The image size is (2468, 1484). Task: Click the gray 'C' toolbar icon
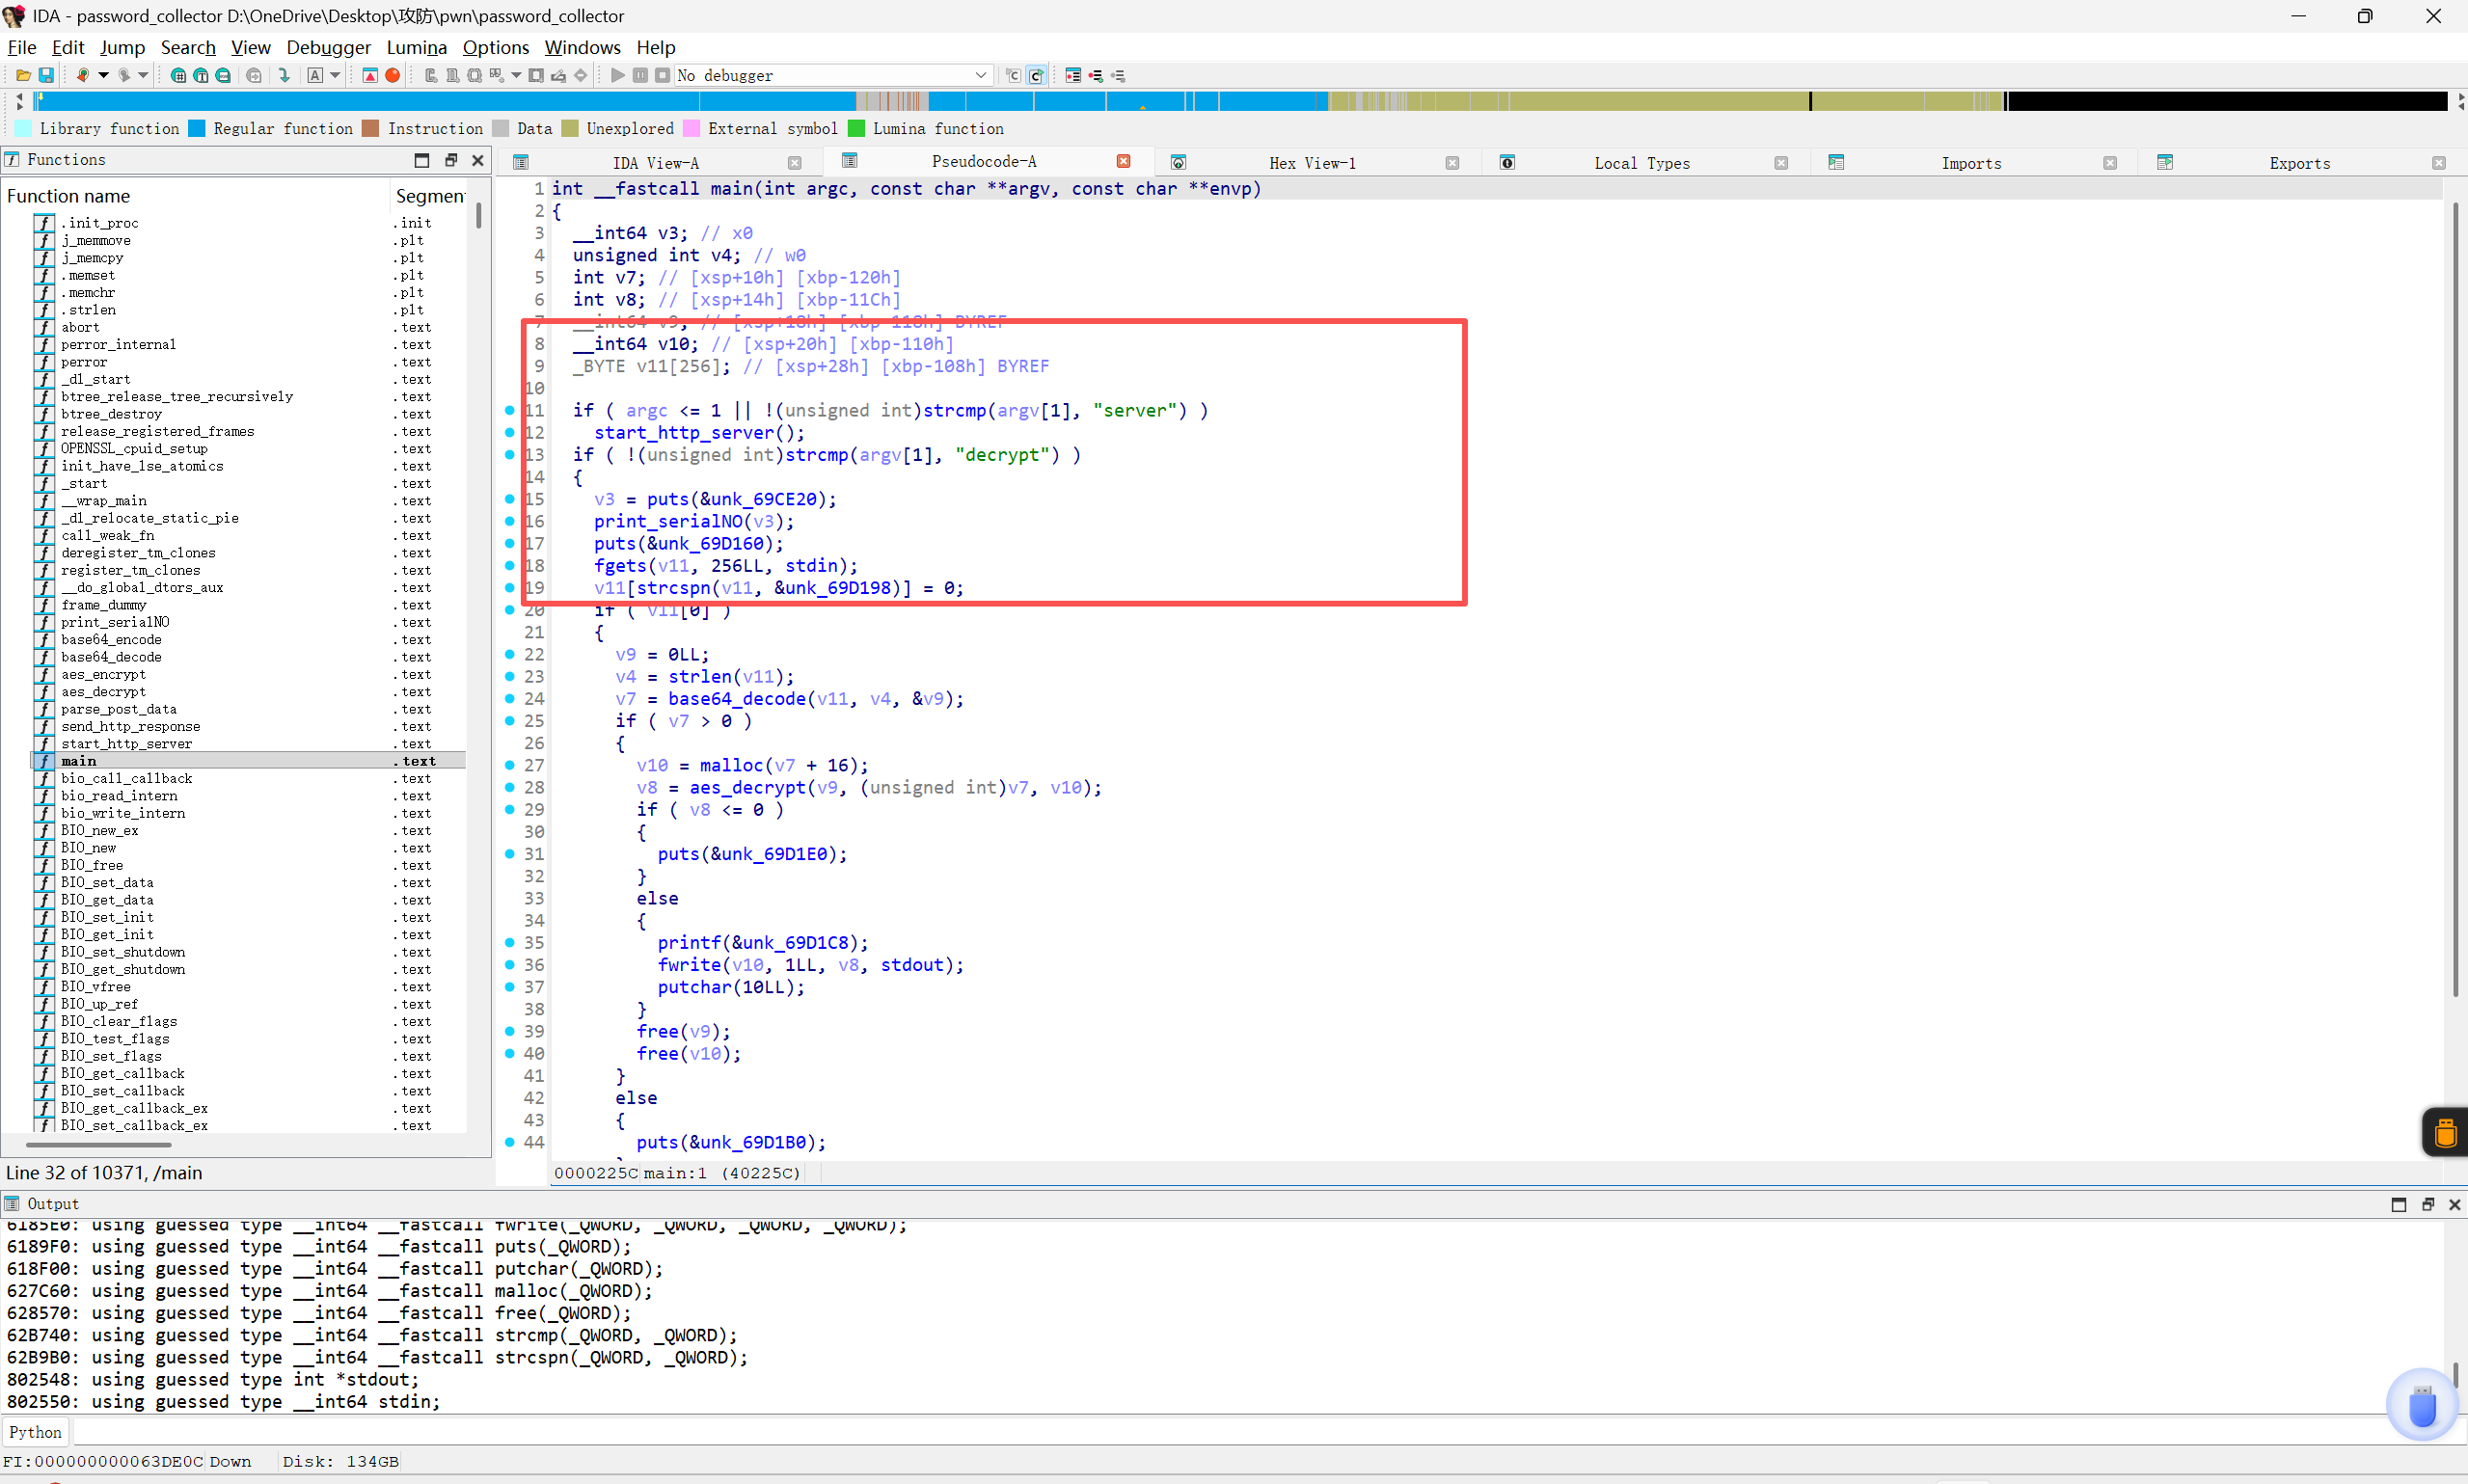(x=1013, y=75)
